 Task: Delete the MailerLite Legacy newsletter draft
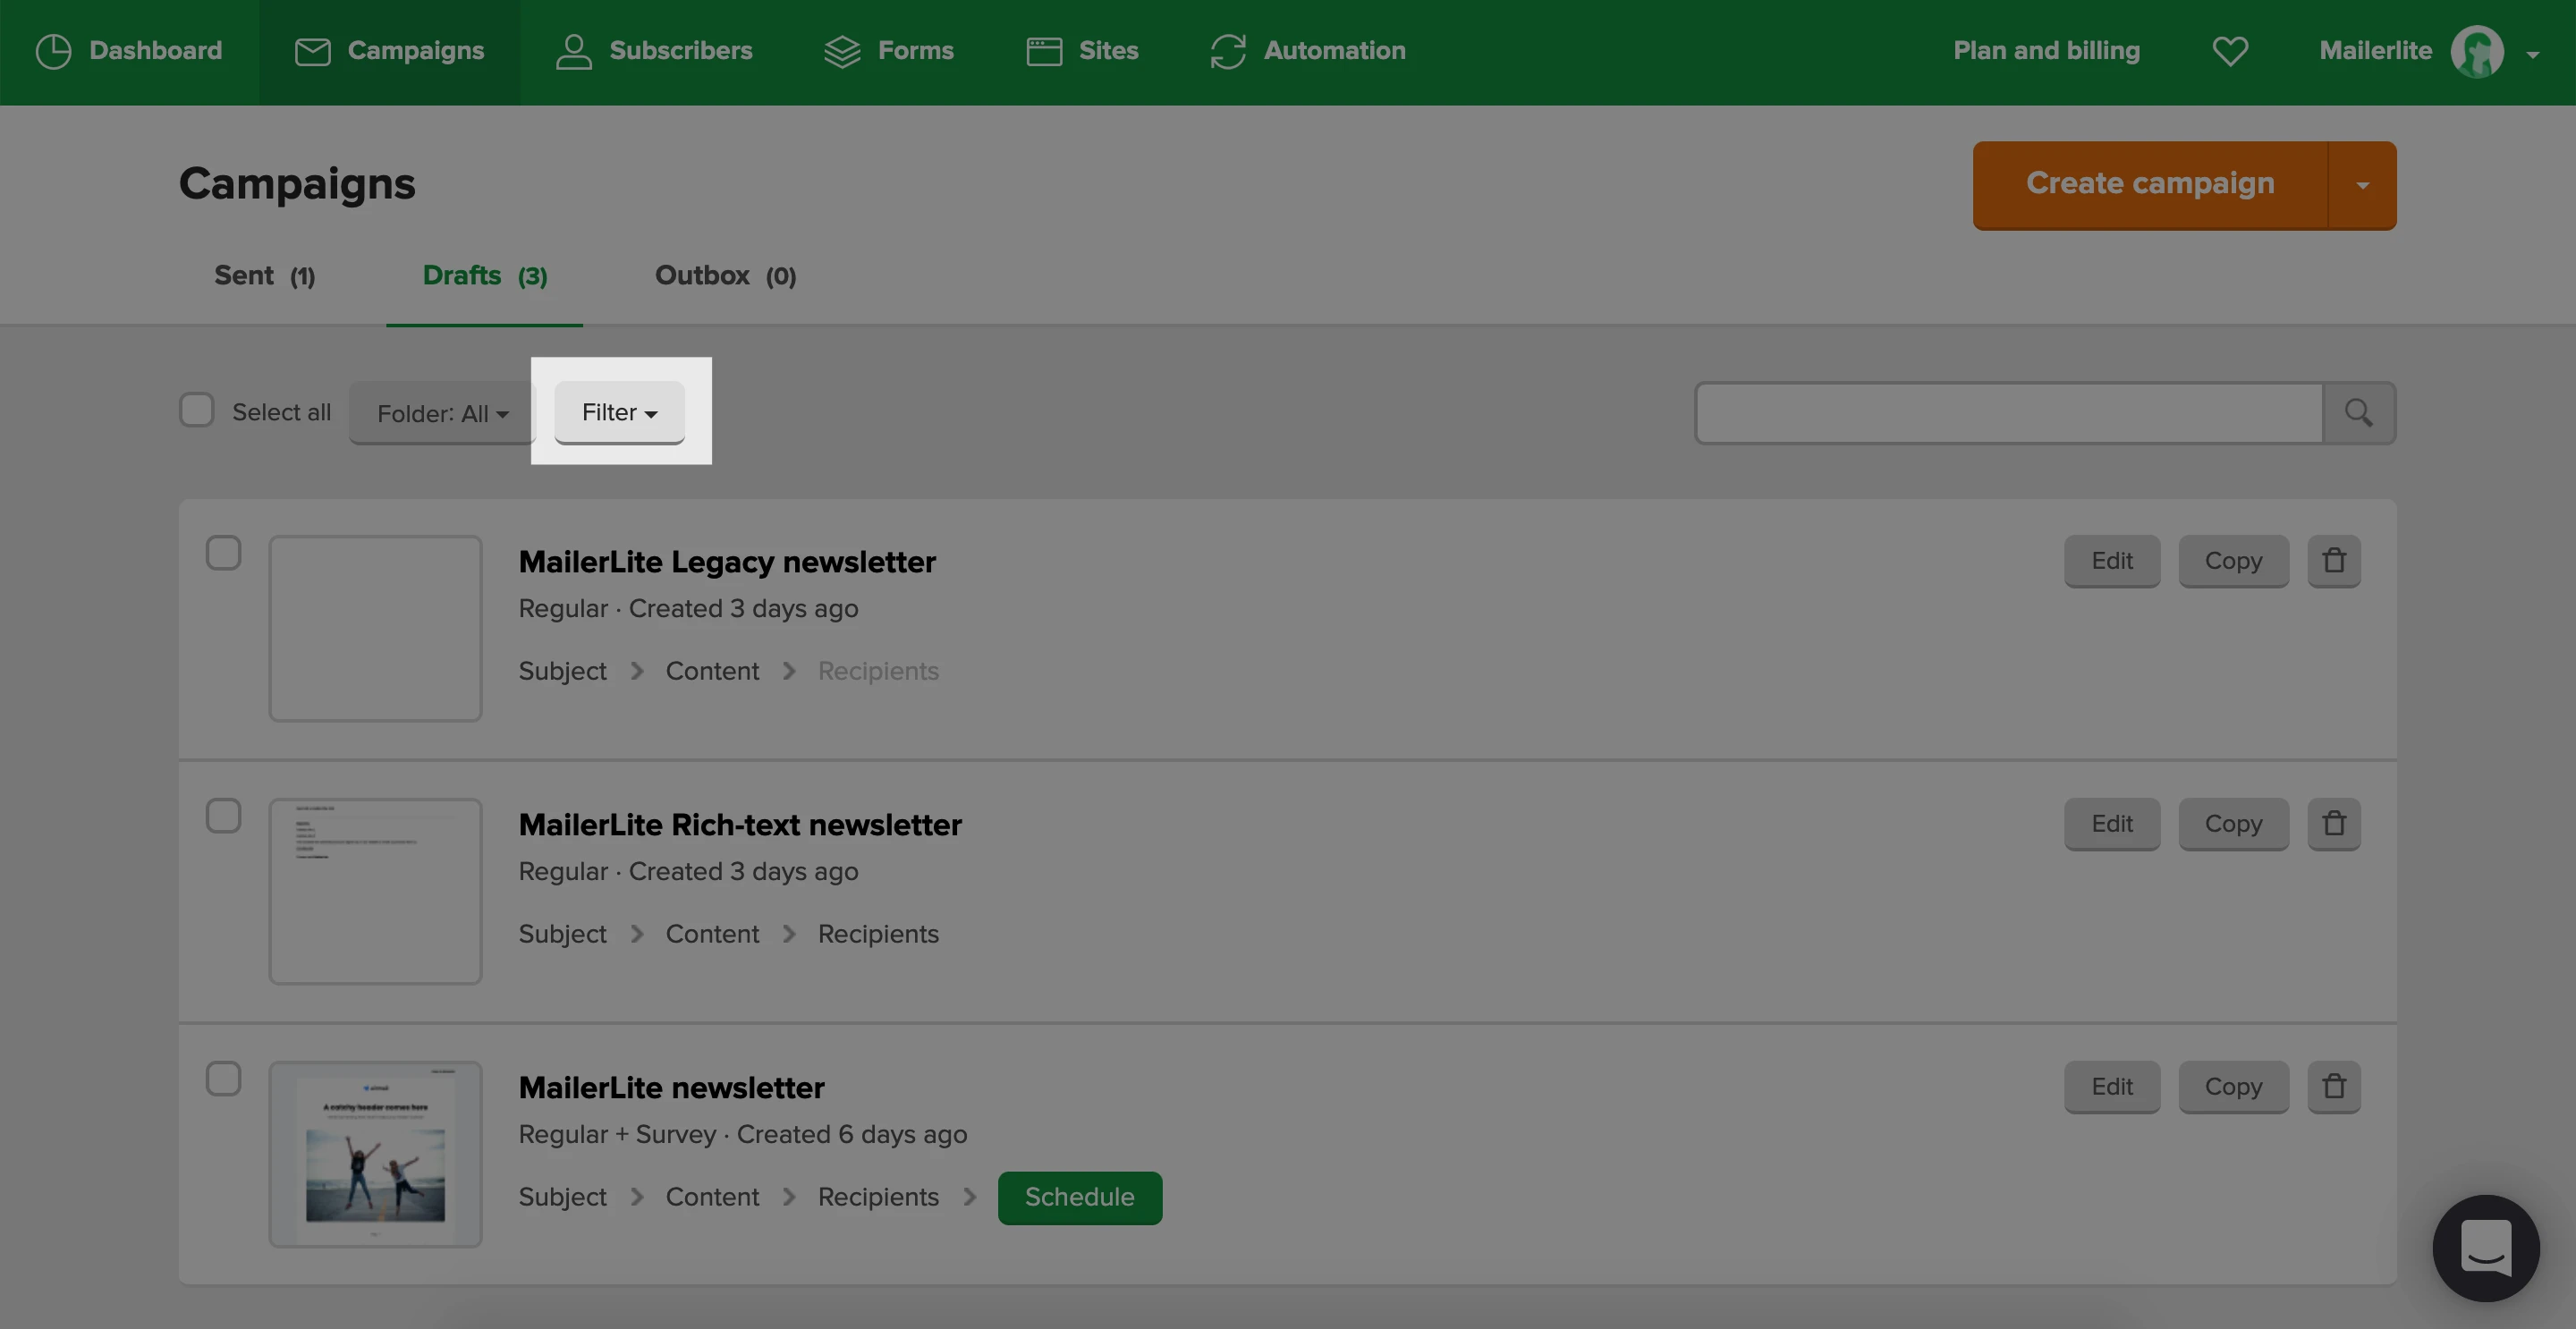(2334, 561)
